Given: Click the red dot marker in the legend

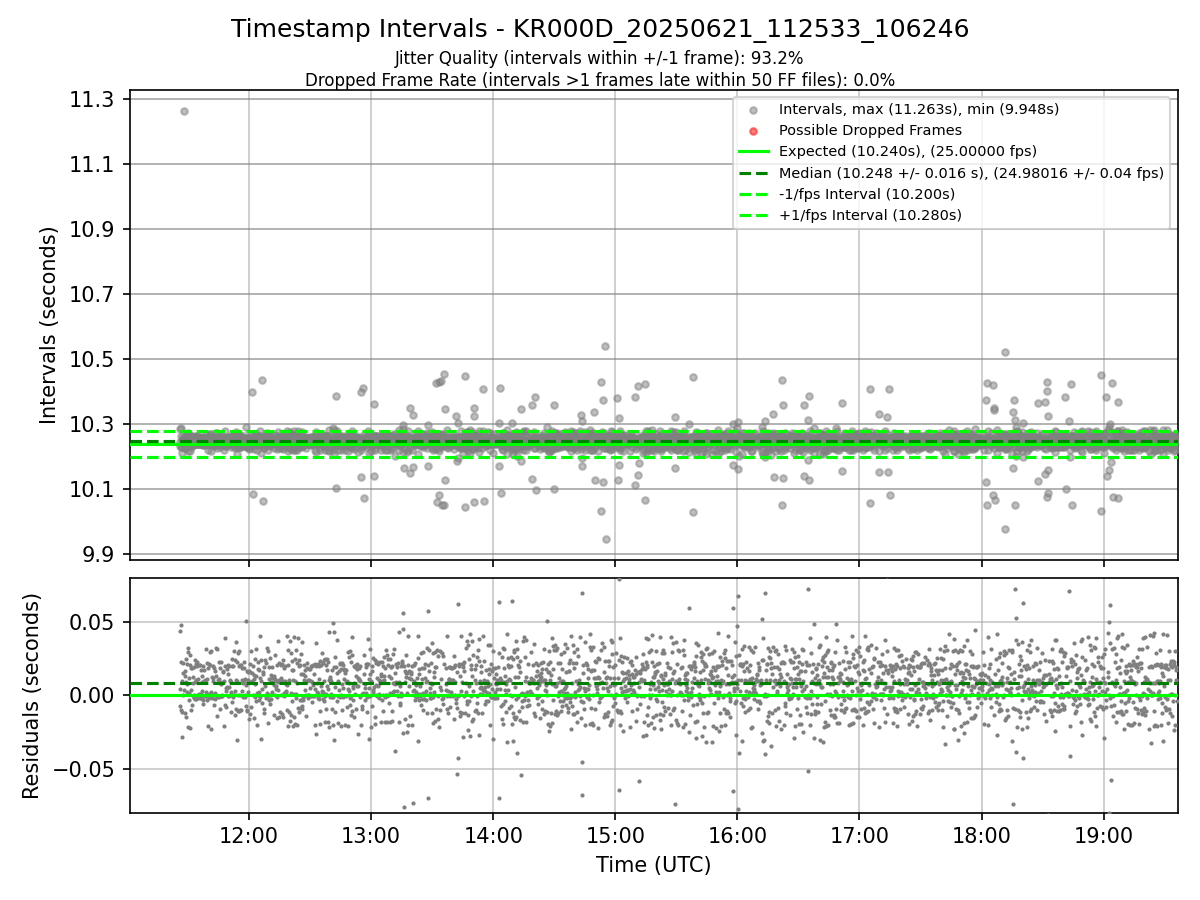Looking at the screenshot, I should tap(754, 131).
